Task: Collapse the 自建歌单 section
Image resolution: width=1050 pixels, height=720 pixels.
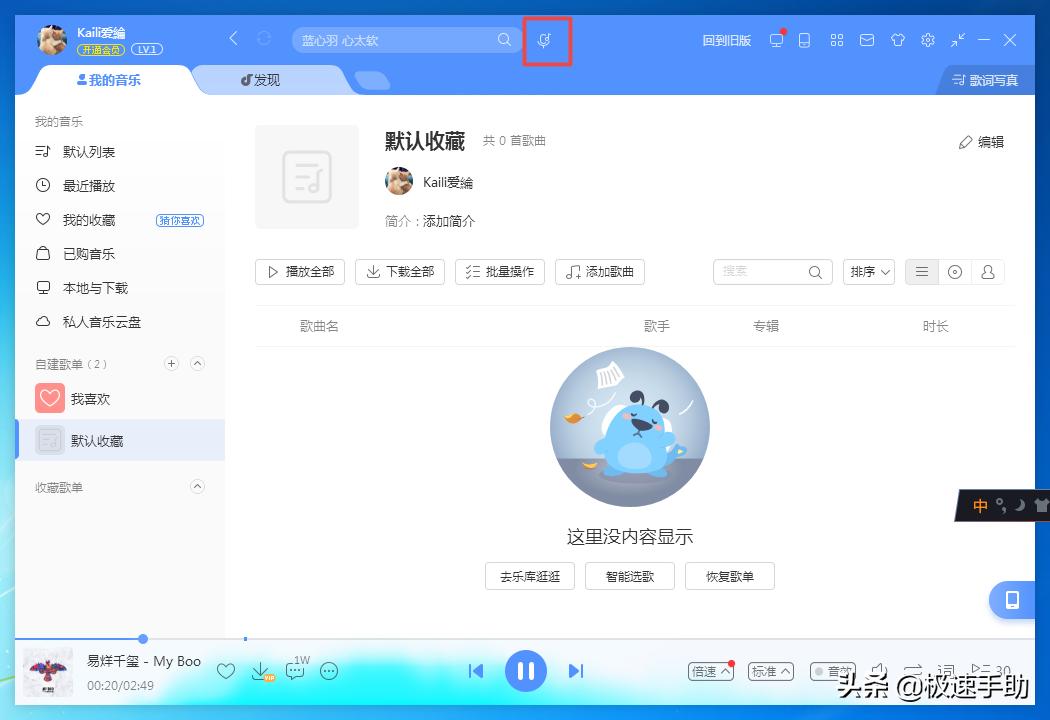Action: [x=197, y=363]
